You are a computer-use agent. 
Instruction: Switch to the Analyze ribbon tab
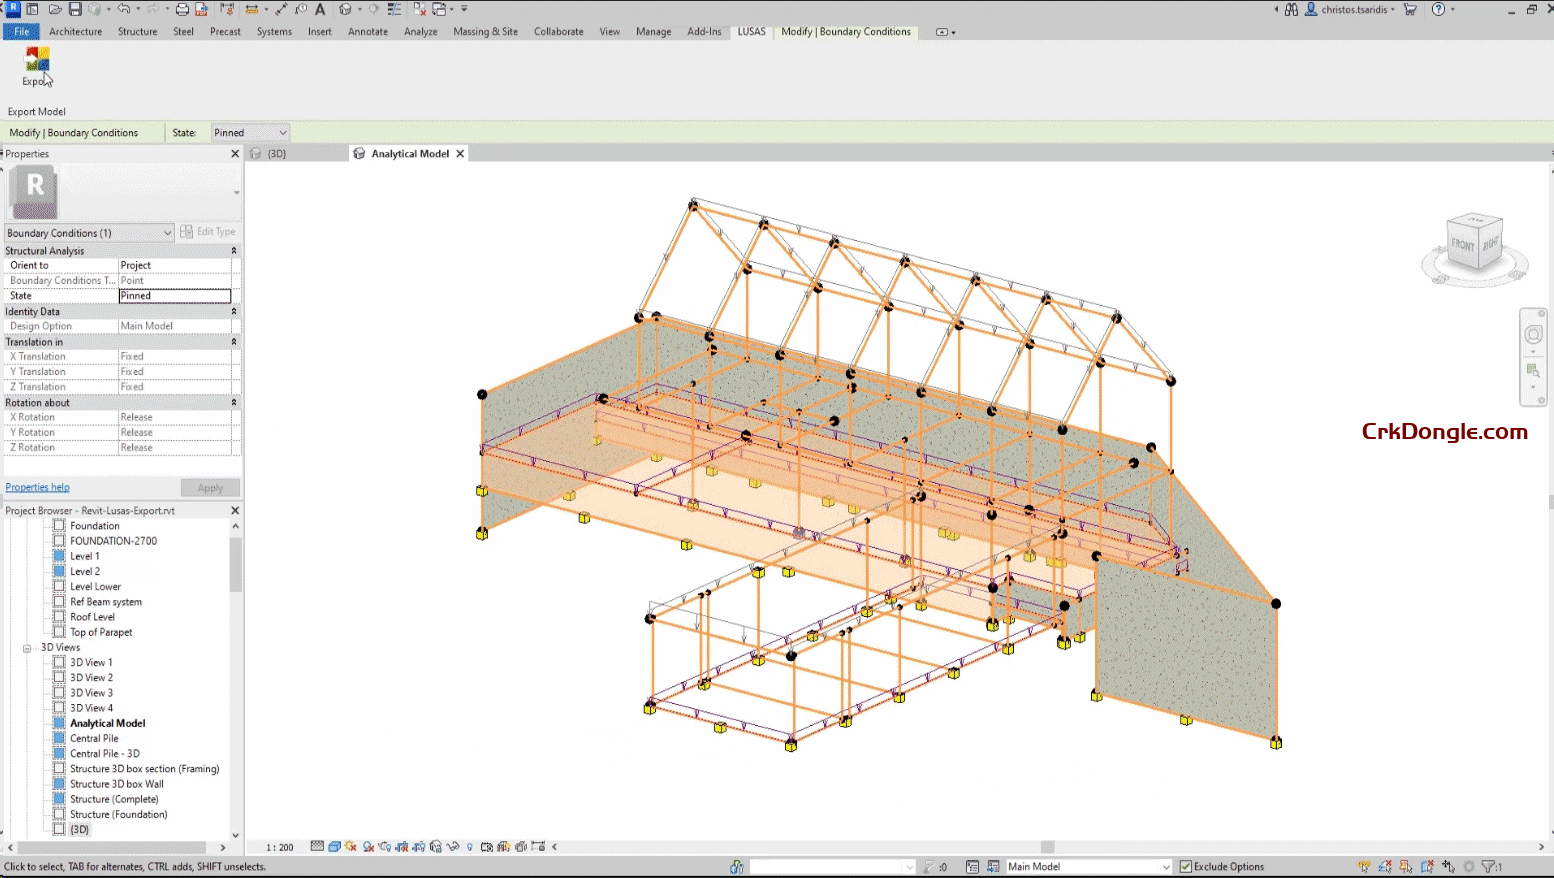(x=420, y=31)
